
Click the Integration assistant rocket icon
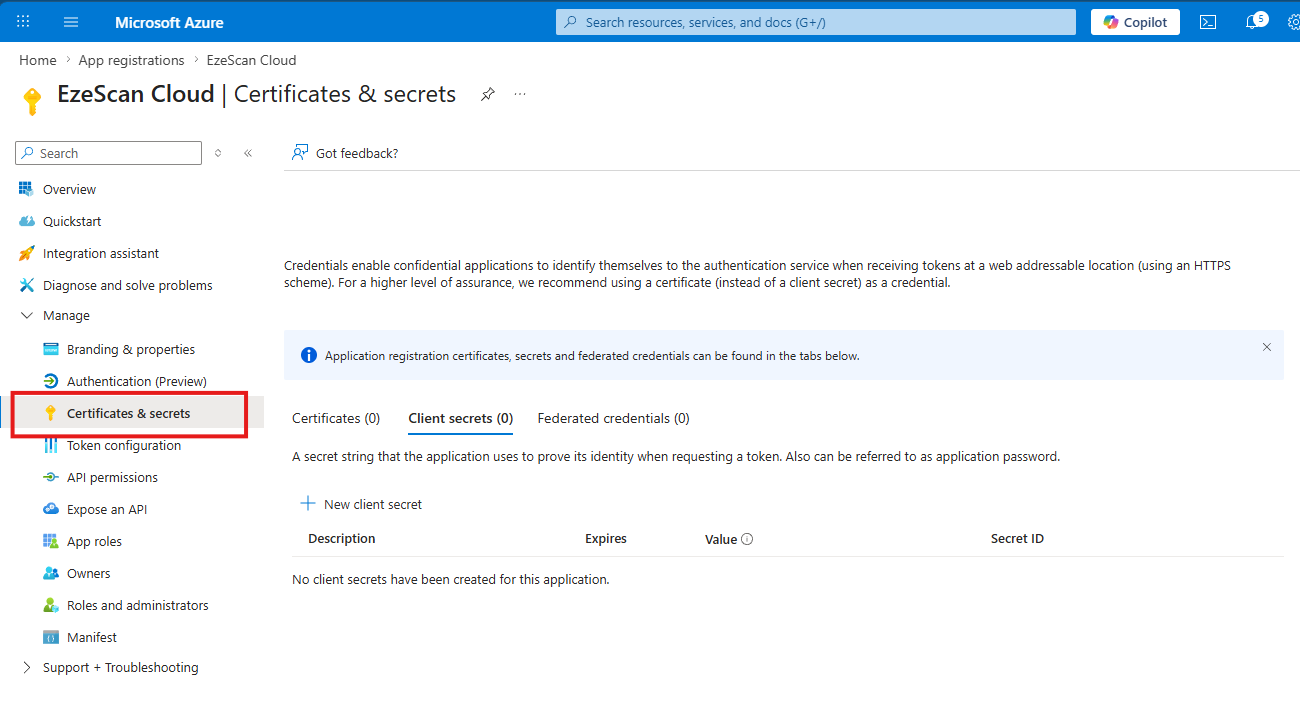point(26,253)
